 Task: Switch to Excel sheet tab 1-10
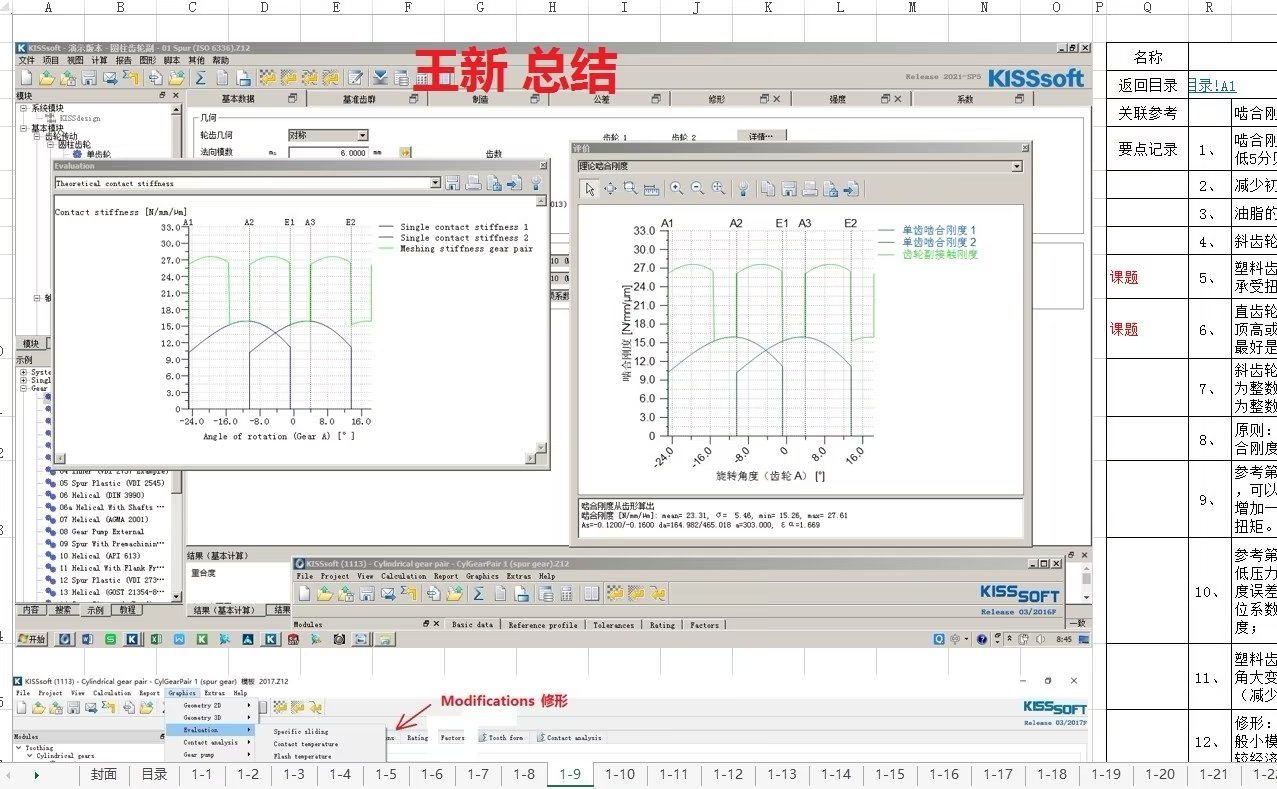(620, 774)
